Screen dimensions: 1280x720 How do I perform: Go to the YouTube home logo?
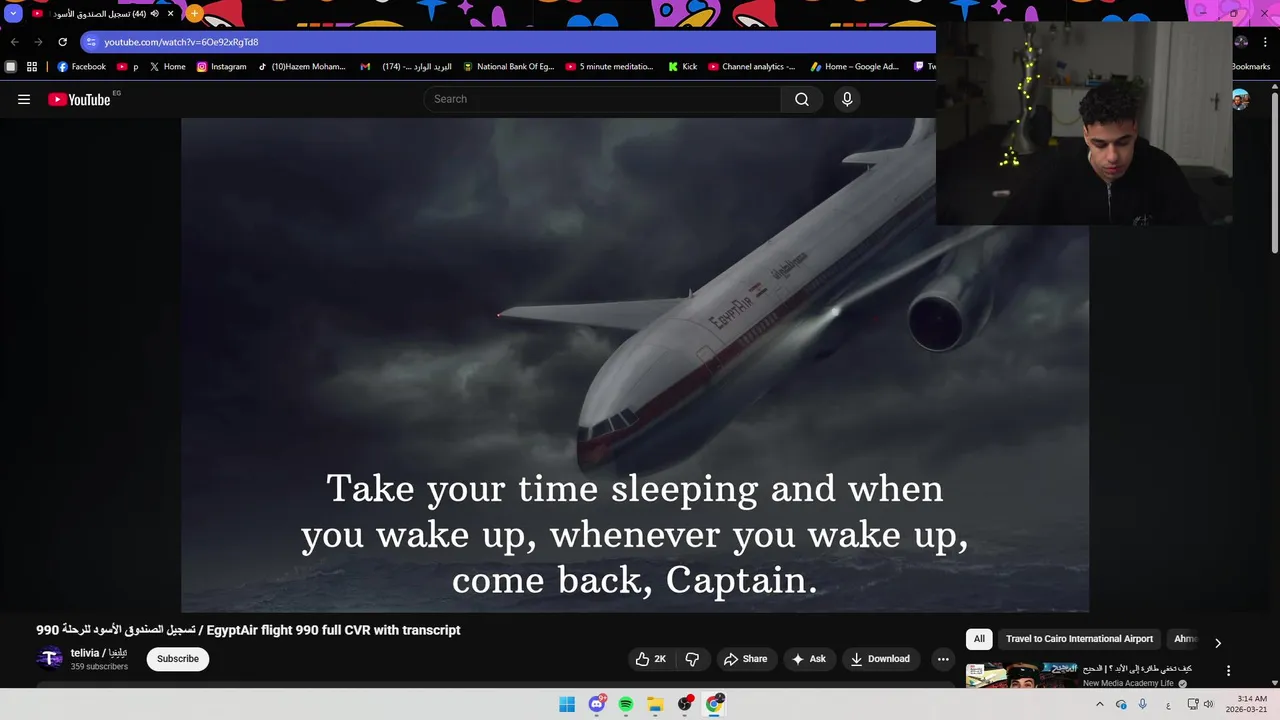80,99
